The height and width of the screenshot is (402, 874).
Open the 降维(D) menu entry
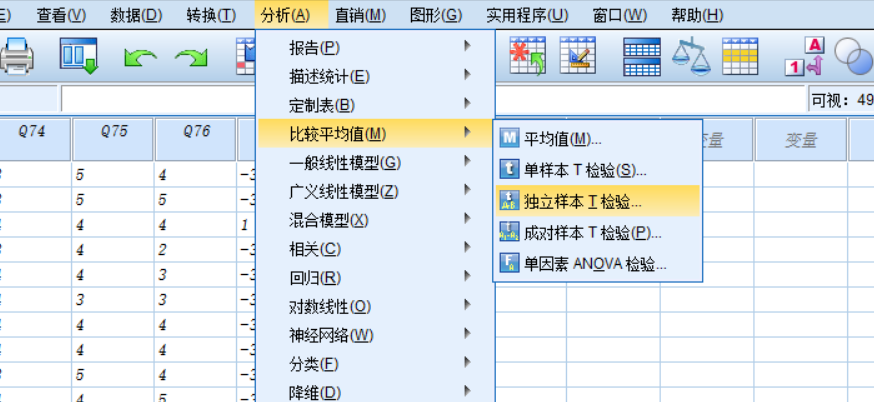pos(375,392)
